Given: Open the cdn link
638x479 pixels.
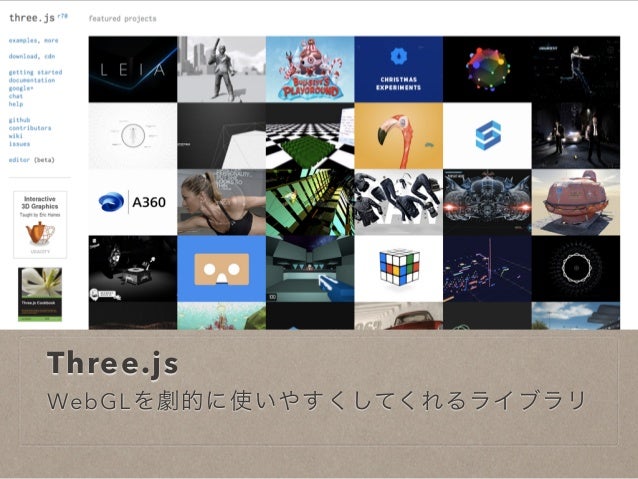Looking at the screenshot, I should point(50,57).
